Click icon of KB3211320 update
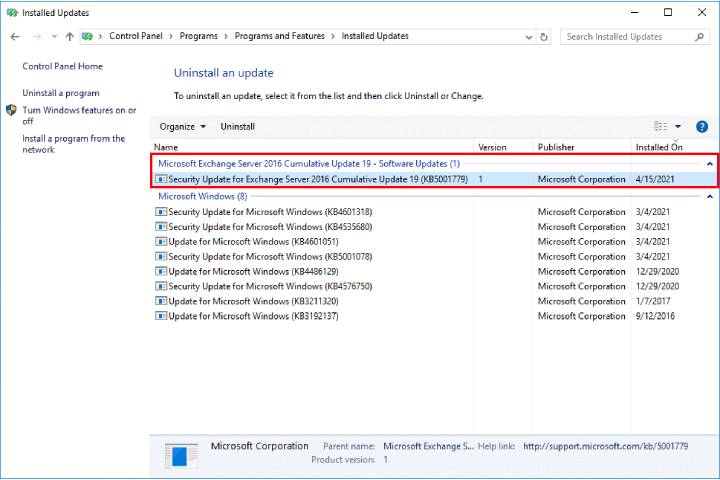The height and width of the screenshot is (480, 720). tap(161, 301)
